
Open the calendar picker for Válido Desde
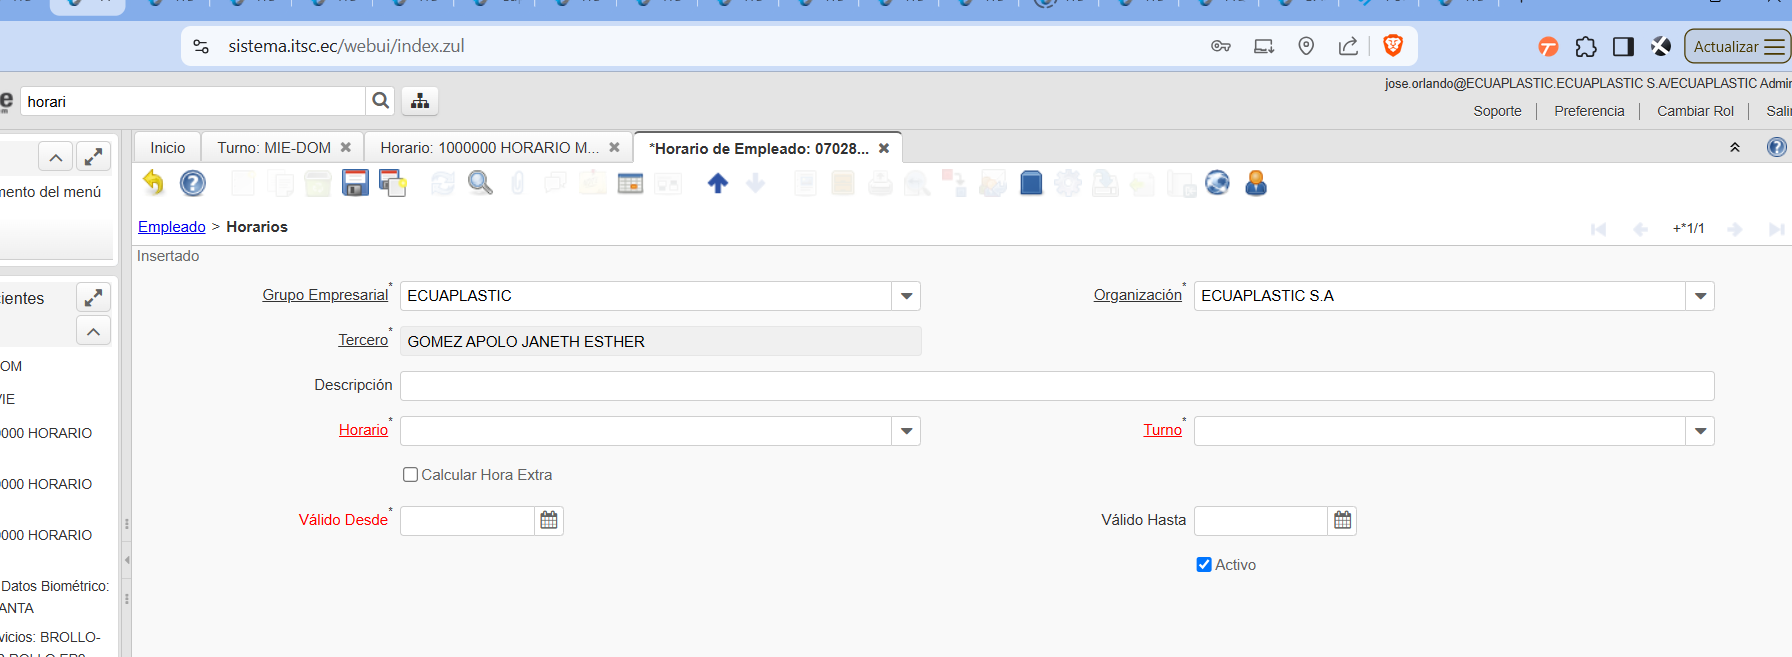point(549,520)
